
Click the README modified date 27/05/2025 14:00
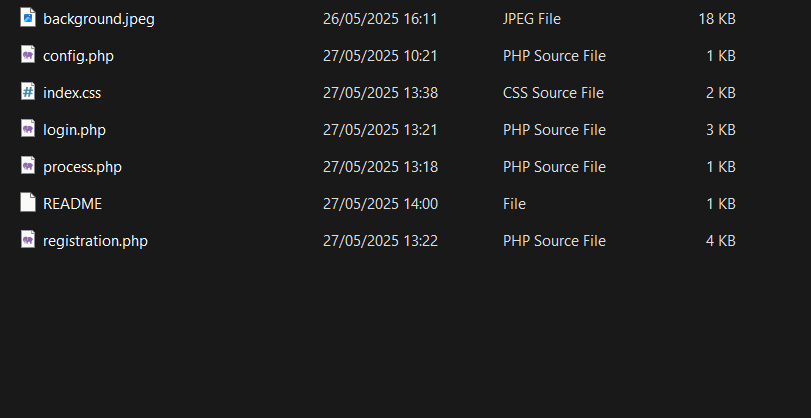pos(380,204)
